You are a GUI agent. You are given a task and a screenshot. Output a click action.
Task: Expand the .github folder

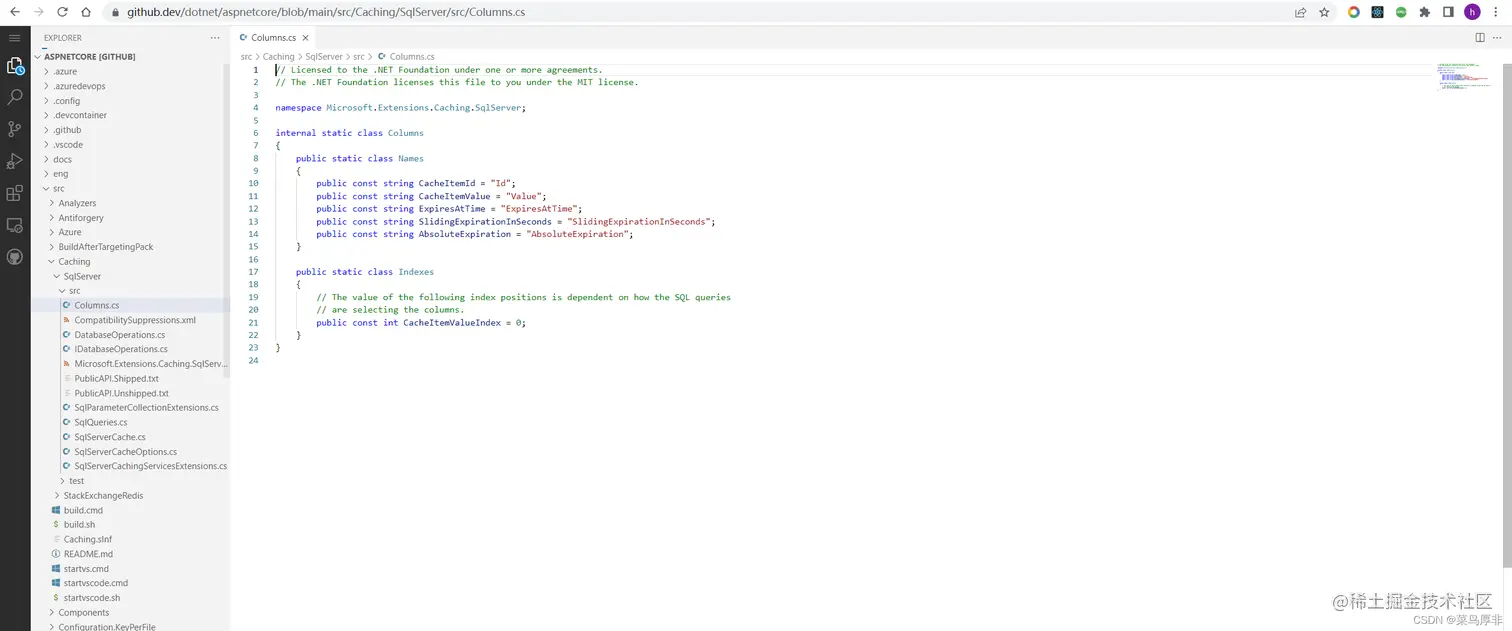(131, 130)
